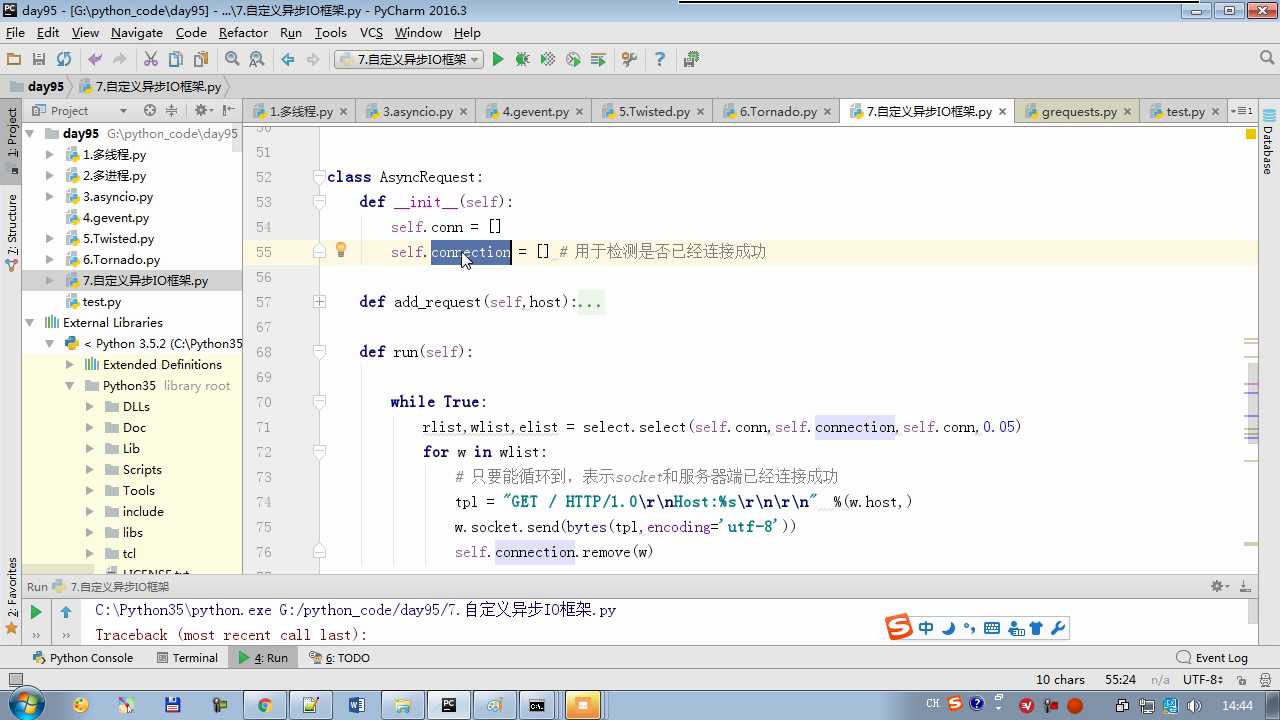The height and width of the screenshot is (720, 1280).
Task: Toggle the Structure side panel
Action: (12, 232)
